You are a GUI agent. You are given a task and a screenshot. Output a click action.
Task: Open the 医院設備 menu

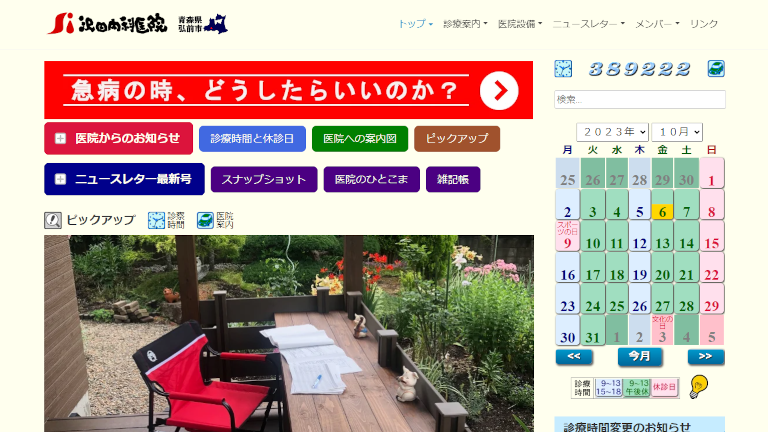(520, 24)
